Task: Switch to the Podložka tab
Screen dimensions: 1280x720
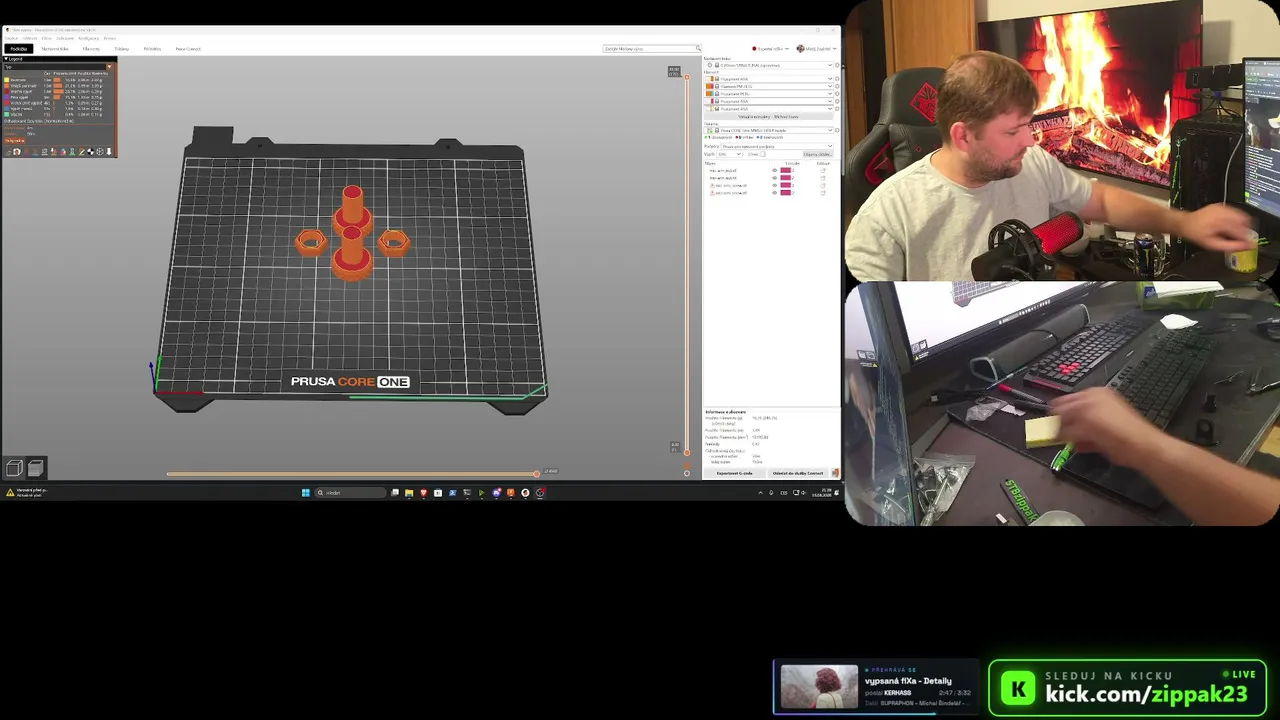Action: (18, 49)
